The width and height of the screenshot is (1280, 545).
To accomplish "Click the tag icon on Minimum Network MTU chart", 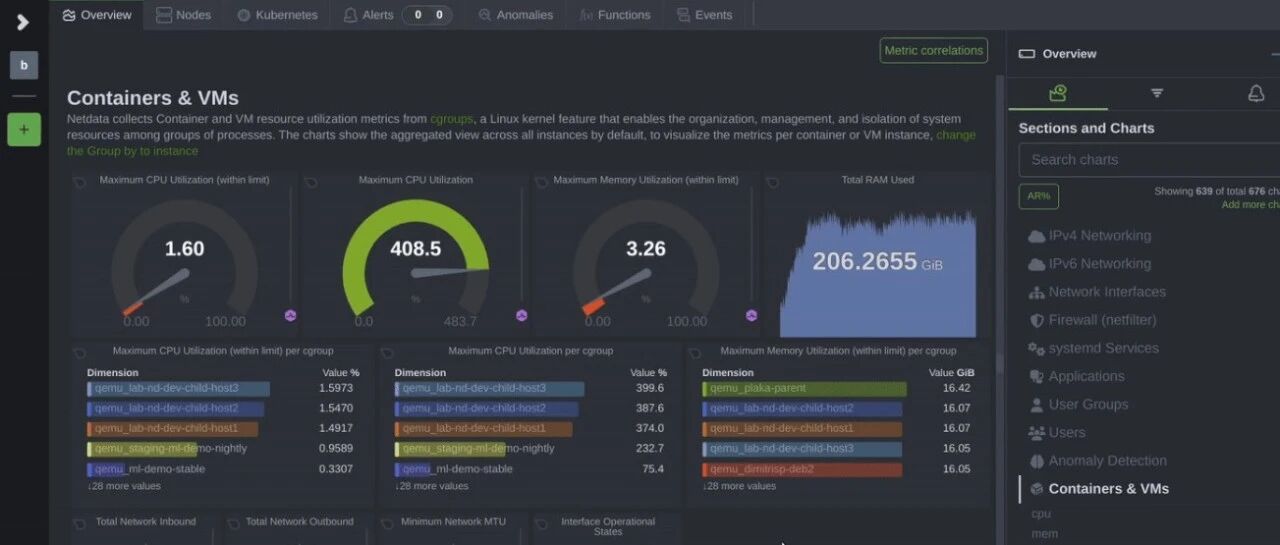I will pos(386,522).
